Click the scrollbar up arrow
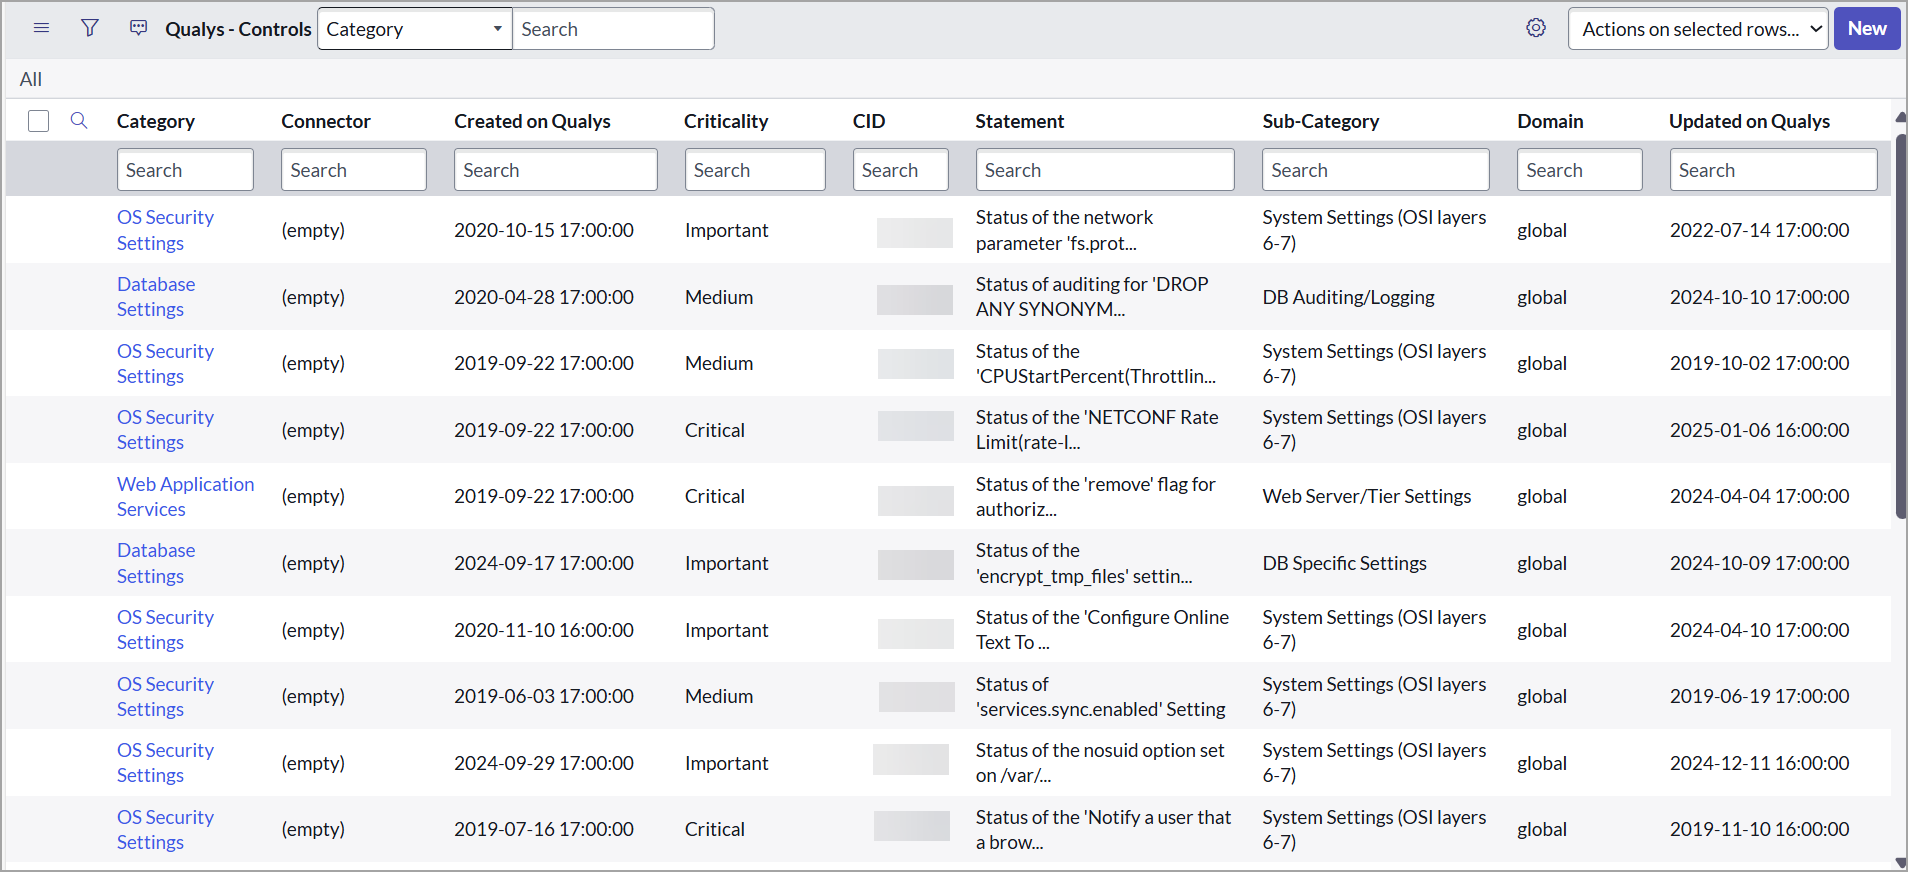Viewport: 1908px width, 872px height. (1900, 117)
